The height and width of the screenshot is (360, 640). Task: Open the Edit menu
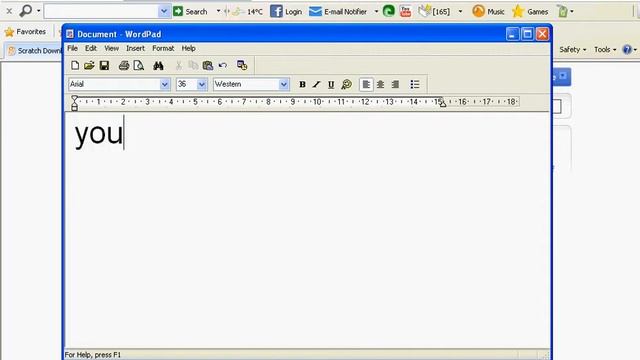pyautogui.click(x=91, y=48)
